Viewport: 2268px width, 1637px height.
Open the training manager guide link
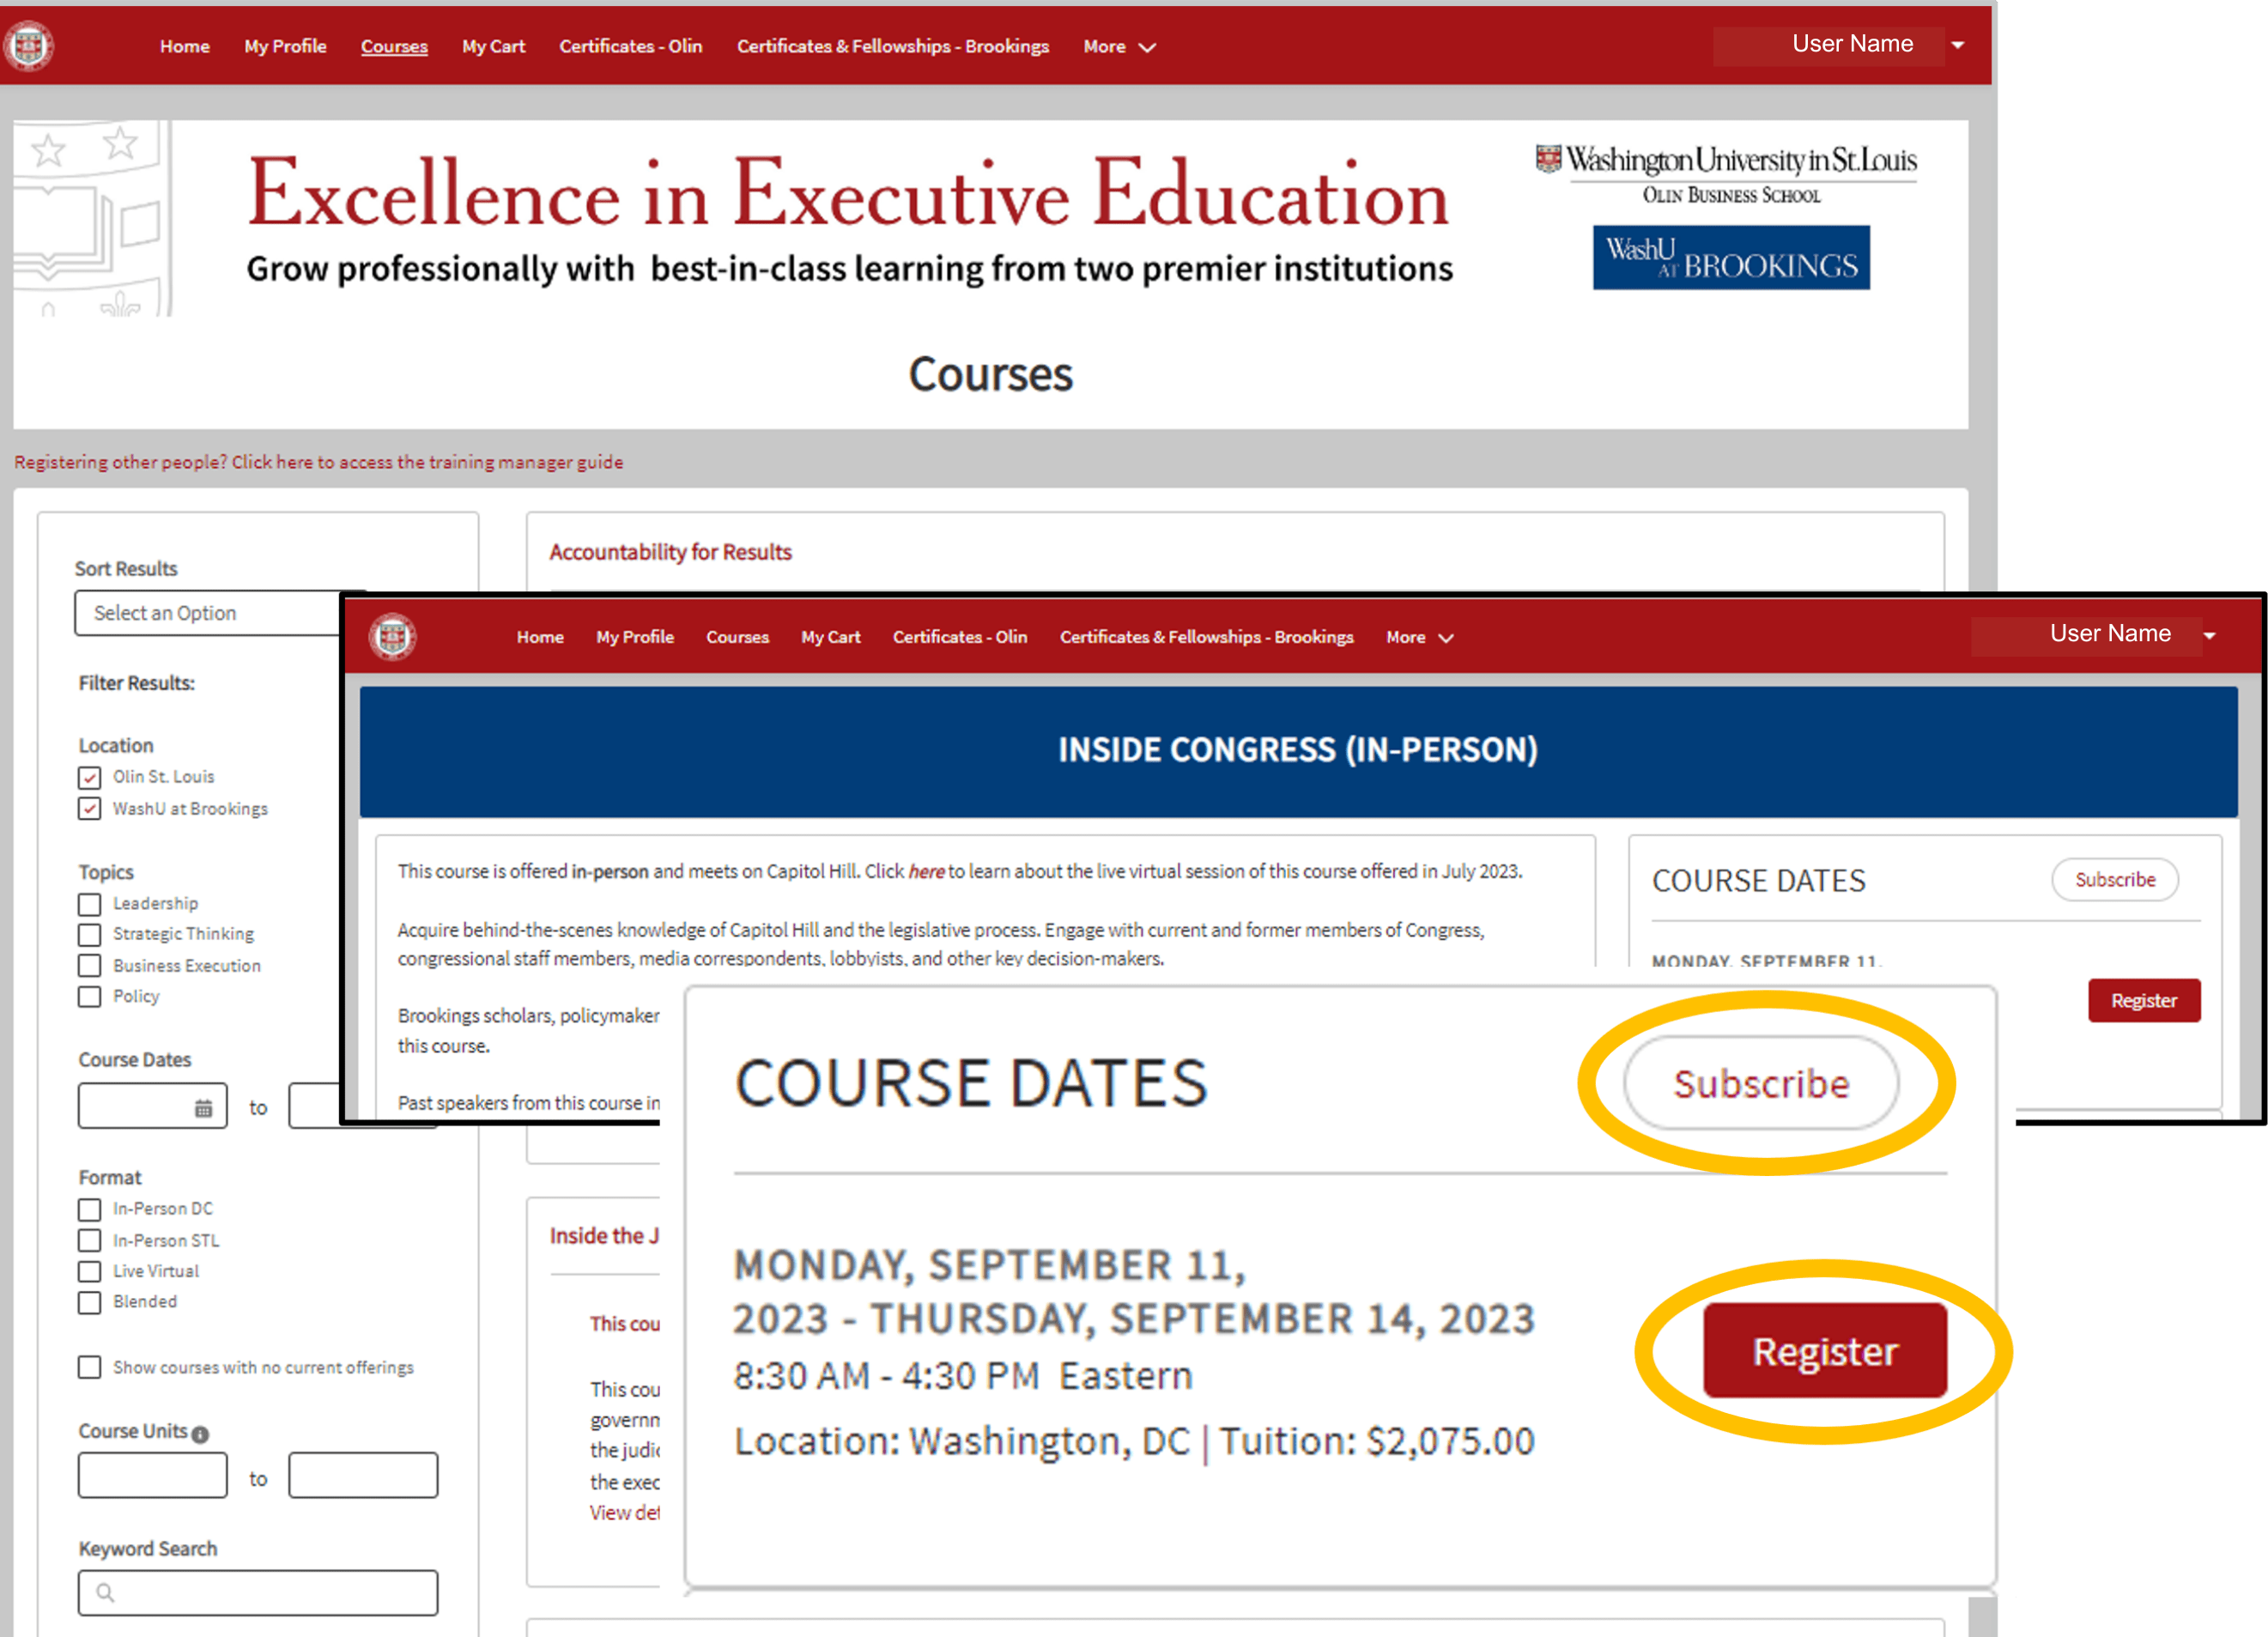[x=318, y=462]
